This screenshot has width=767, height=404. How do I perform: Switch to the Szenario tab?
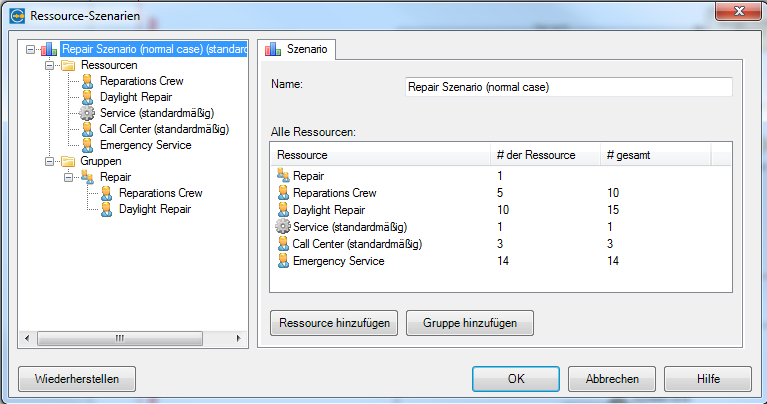pyautogui.click(x=296, y=49)
